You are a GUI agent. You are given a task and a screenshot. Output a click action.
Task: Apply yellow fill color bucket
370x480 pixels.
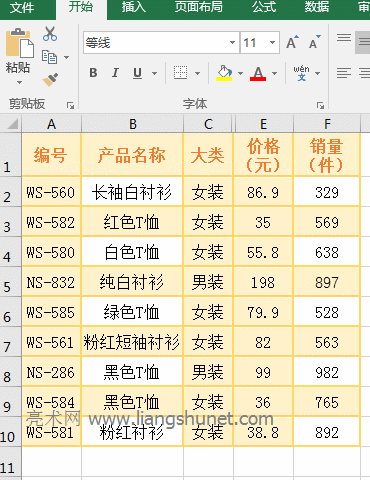pyautogui.click(x=224, y=73)
